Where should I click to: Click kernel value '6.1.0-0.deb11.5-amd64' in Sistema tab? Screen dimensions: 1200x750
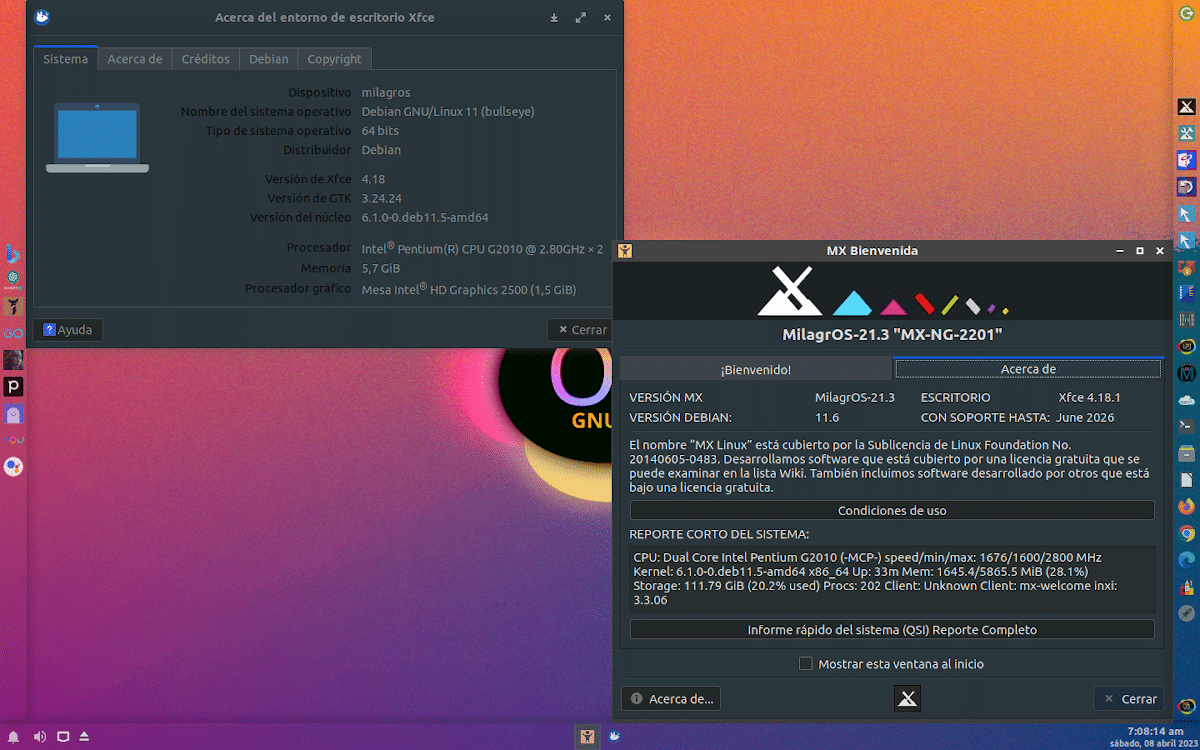425,217
